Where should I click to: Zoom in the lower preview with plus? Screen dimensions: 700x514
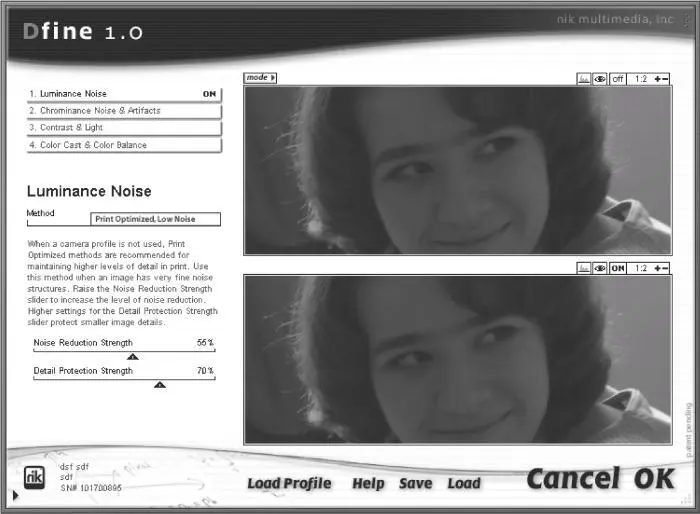point(658,268)
